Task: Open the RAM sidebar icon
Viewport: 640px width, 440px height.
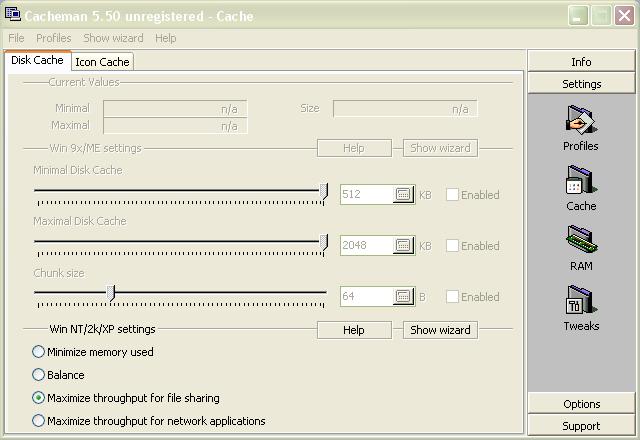Action: 581,248
